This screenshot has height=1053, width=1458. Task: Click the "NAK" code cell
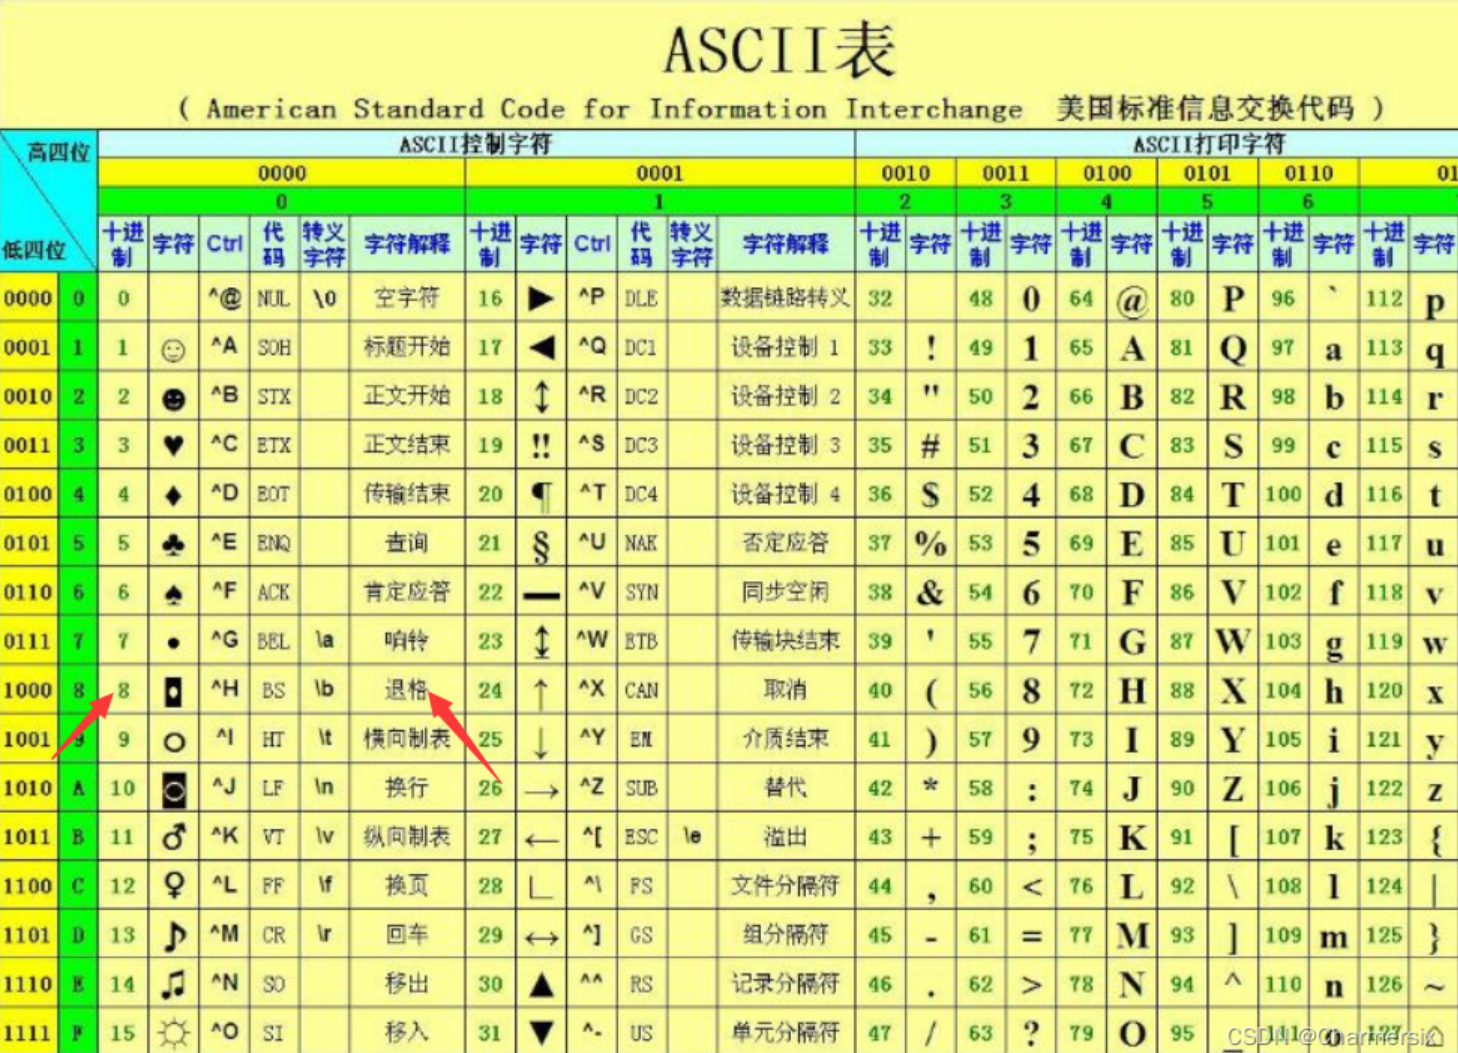tap(641, 543)
